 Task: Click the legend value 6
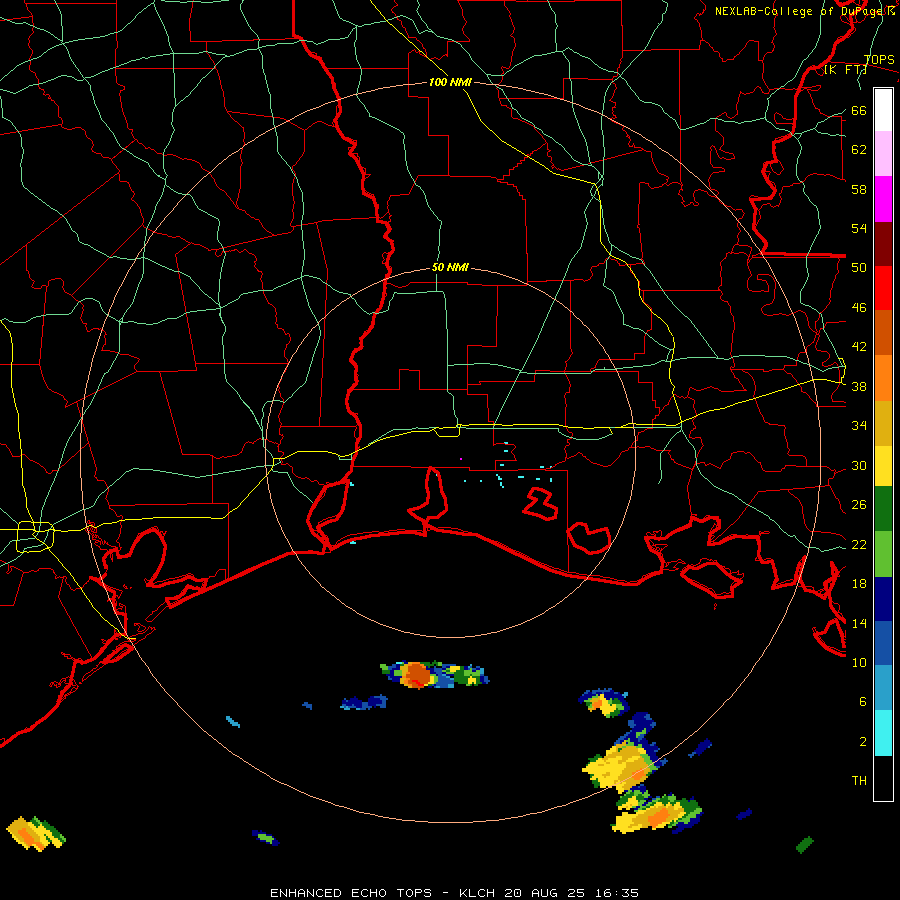(x=863, y=702)
